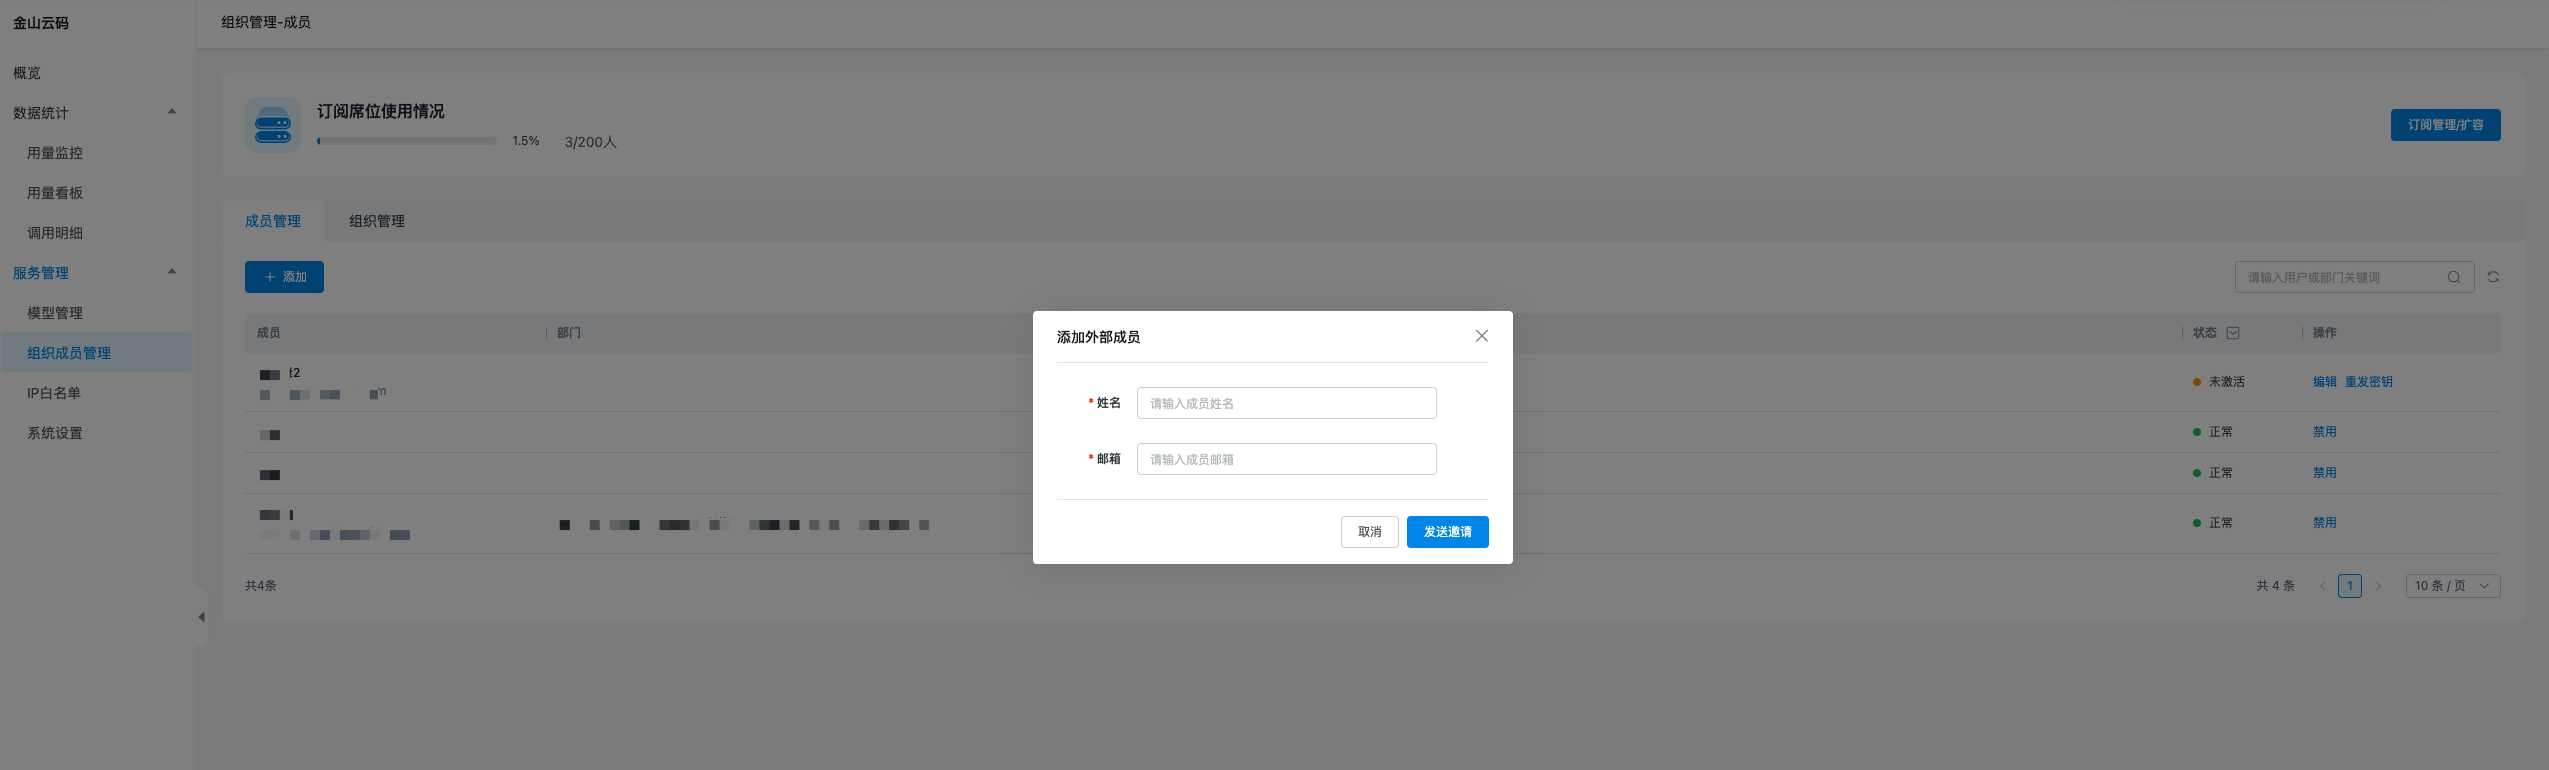Open IP白名单 in the sidebar
Viewport: 2549px width, 770px height.
coord(54,393)
